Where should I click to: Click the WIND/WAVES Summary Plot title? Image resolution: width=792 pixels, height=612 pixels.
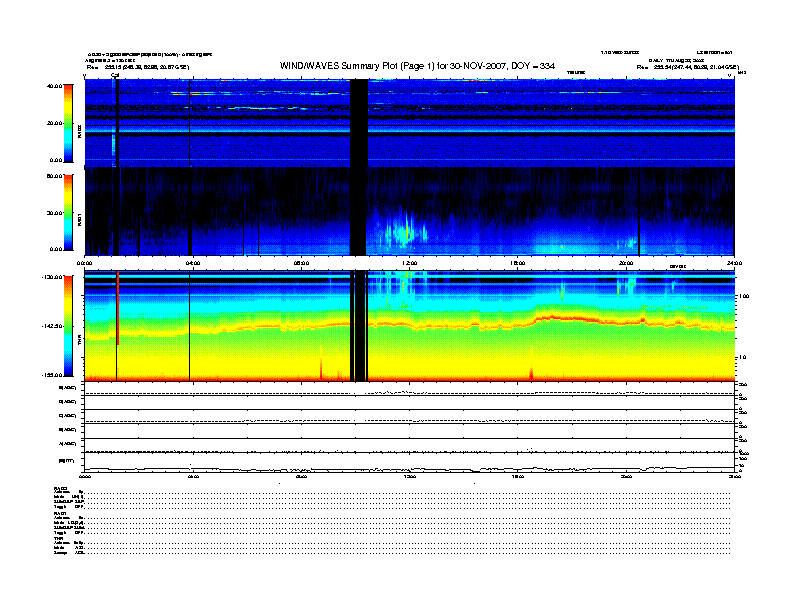[417, 66]
